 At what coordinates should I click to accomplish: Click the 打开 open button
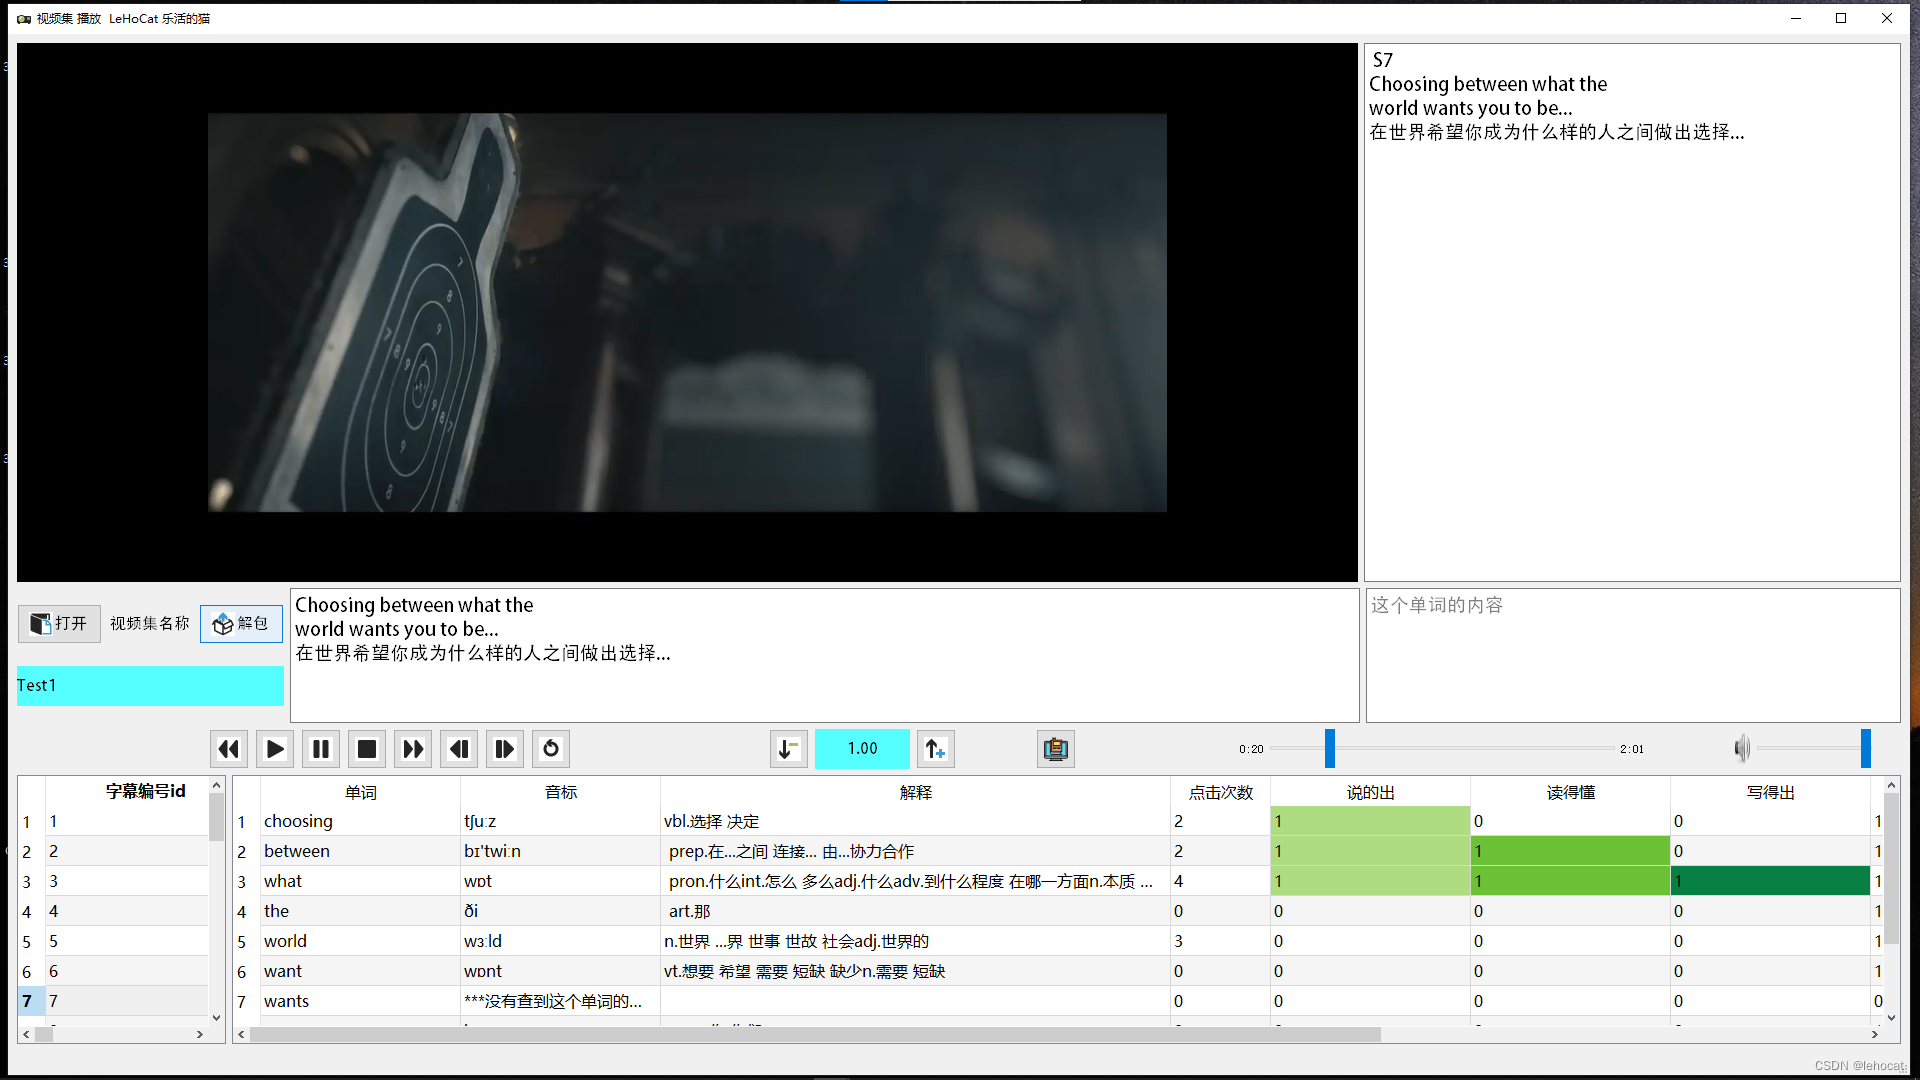click(x=59, y=624)
